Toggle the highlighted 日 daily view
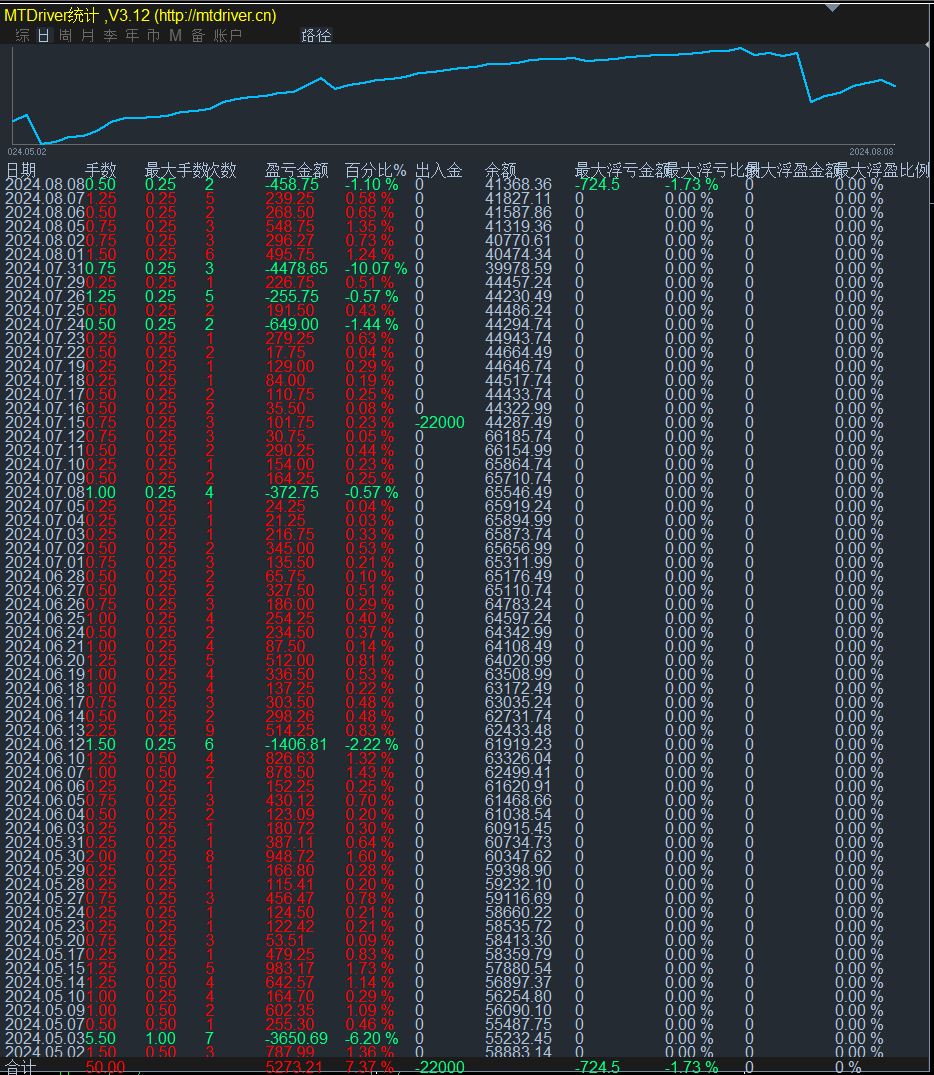Screen dimensions: 934x1075 coord(41,35)
